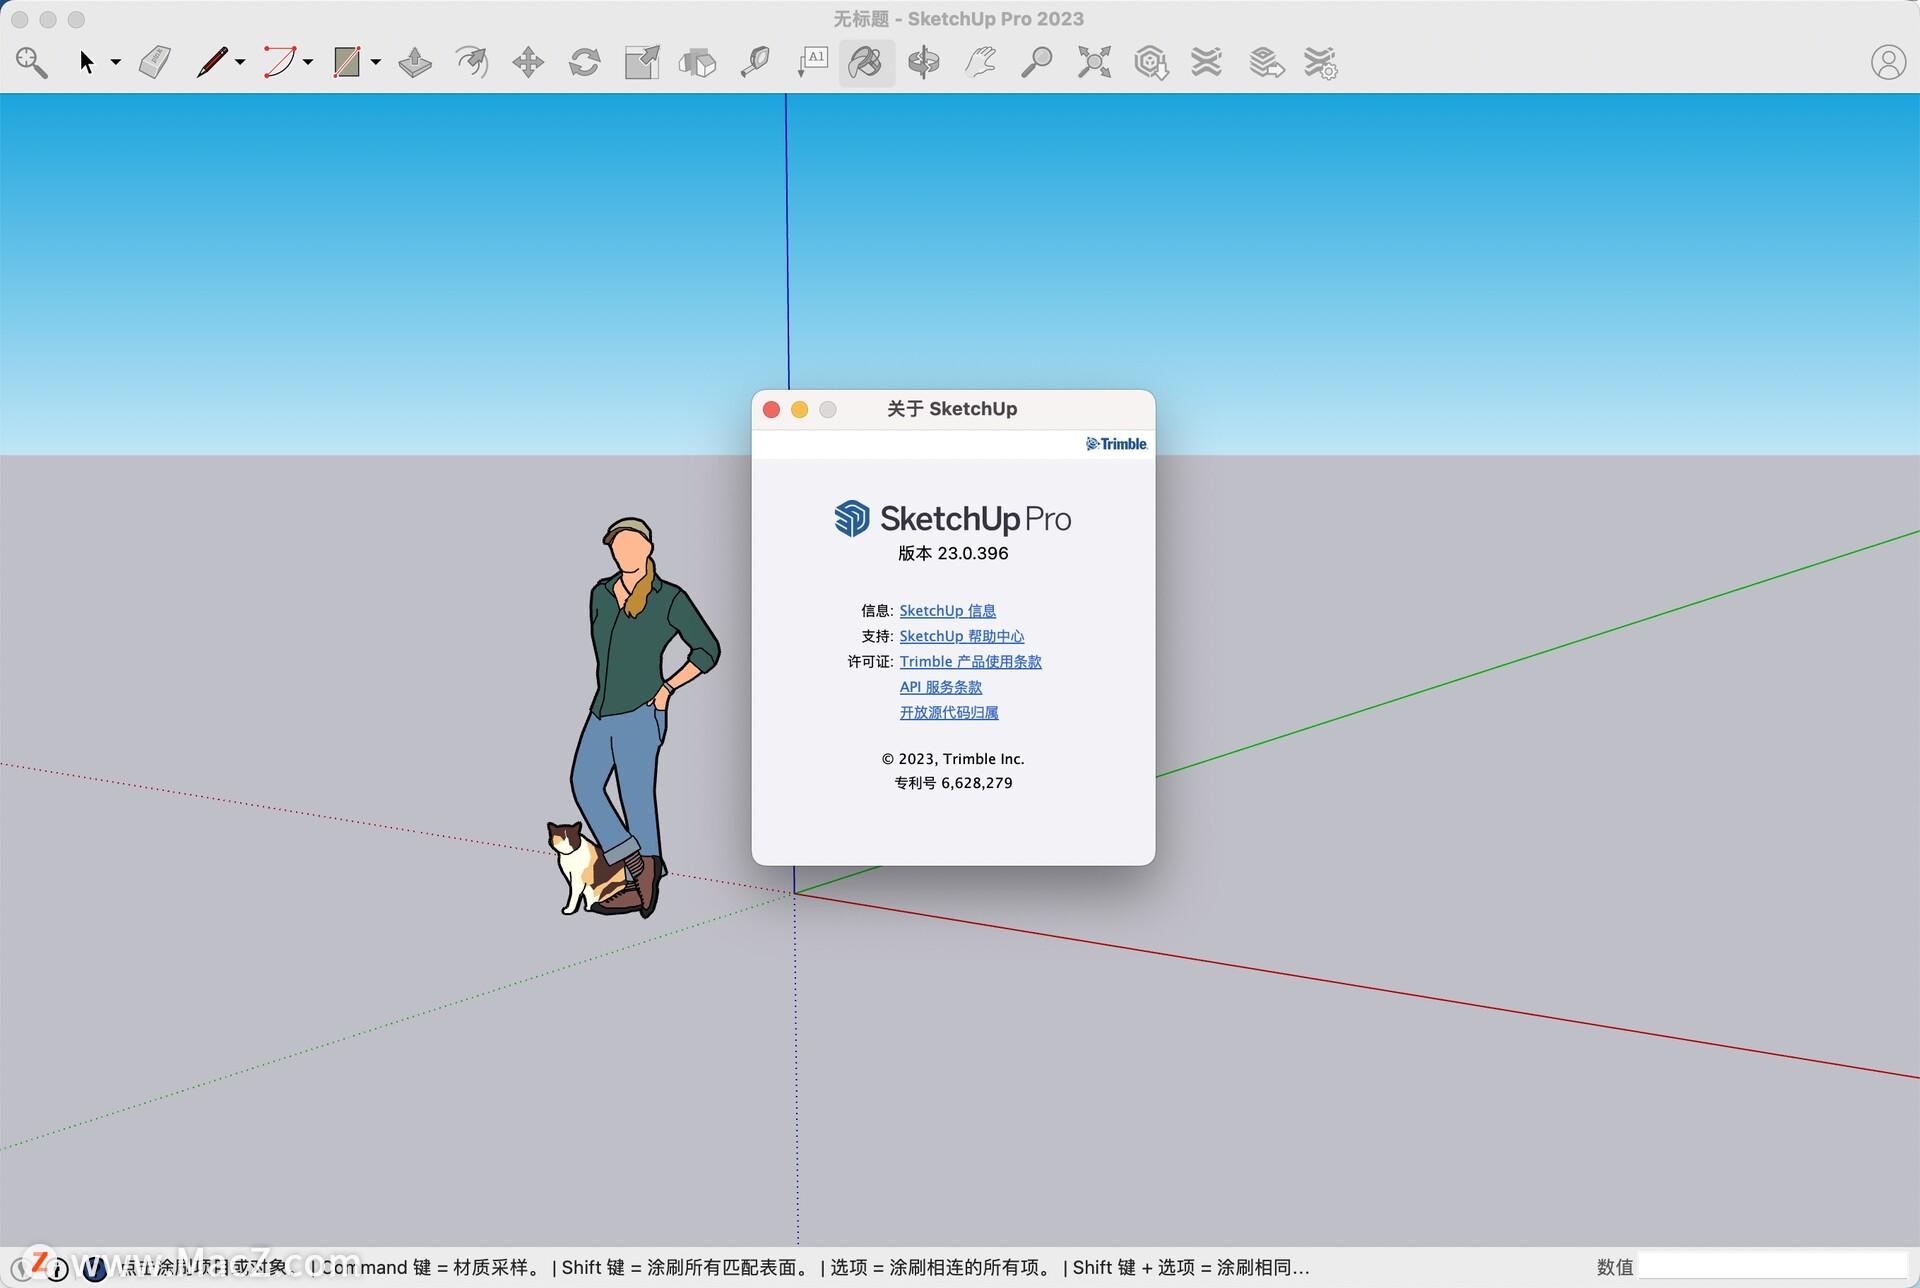This screenshot has height=1288, width=1920.
Task: Select the Push/Pull tool
Action: coord(415,62)
